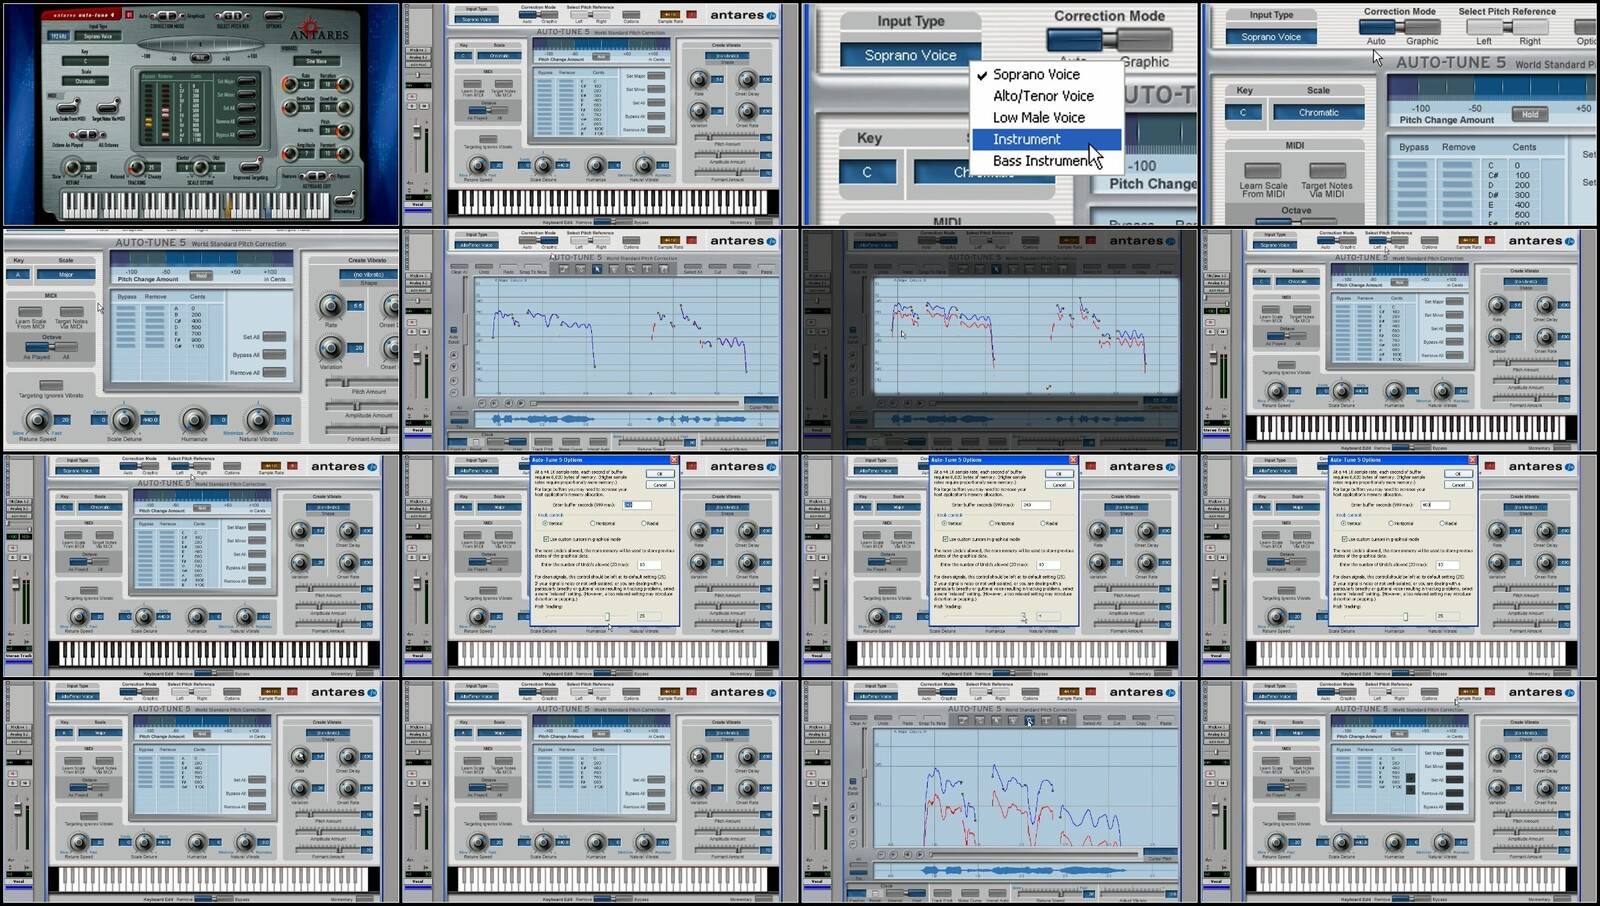Click 440.0 Hertz field in A Major close-up
This screenshot has width=1600, height=906.
(x=151, y=420)
